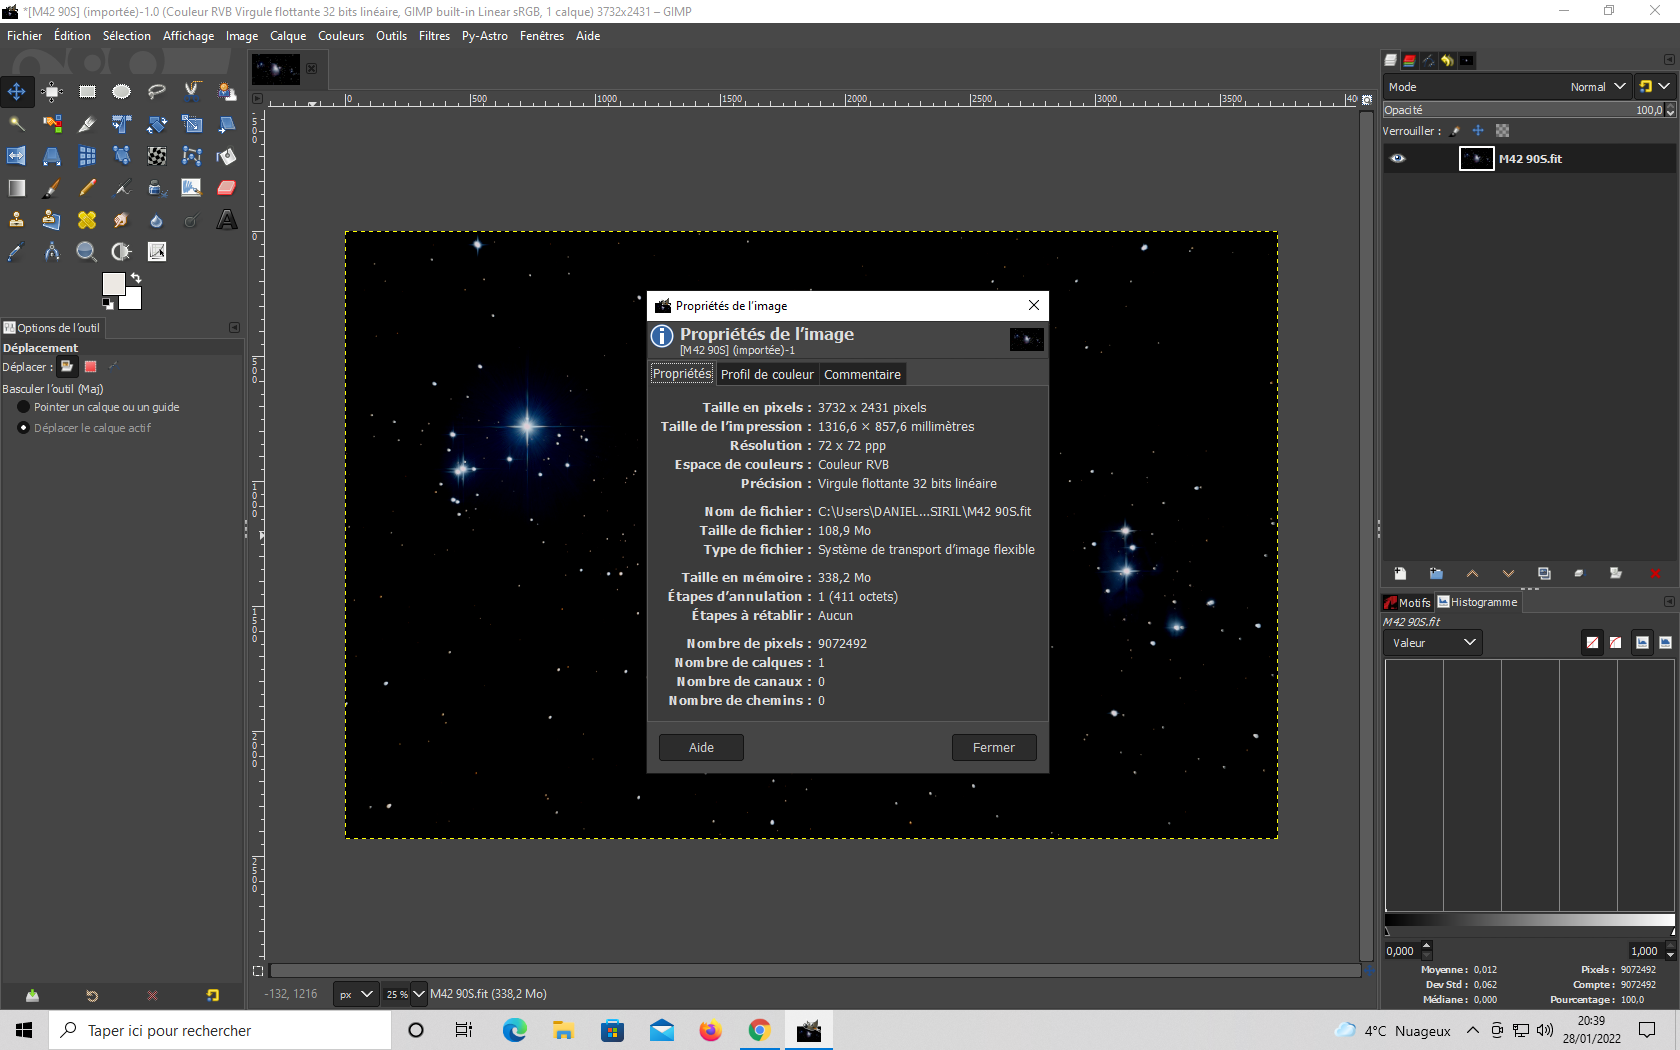Select the Color Picker eyedropper tool
Screen dimensions: 1680x1050
(17, 252)
